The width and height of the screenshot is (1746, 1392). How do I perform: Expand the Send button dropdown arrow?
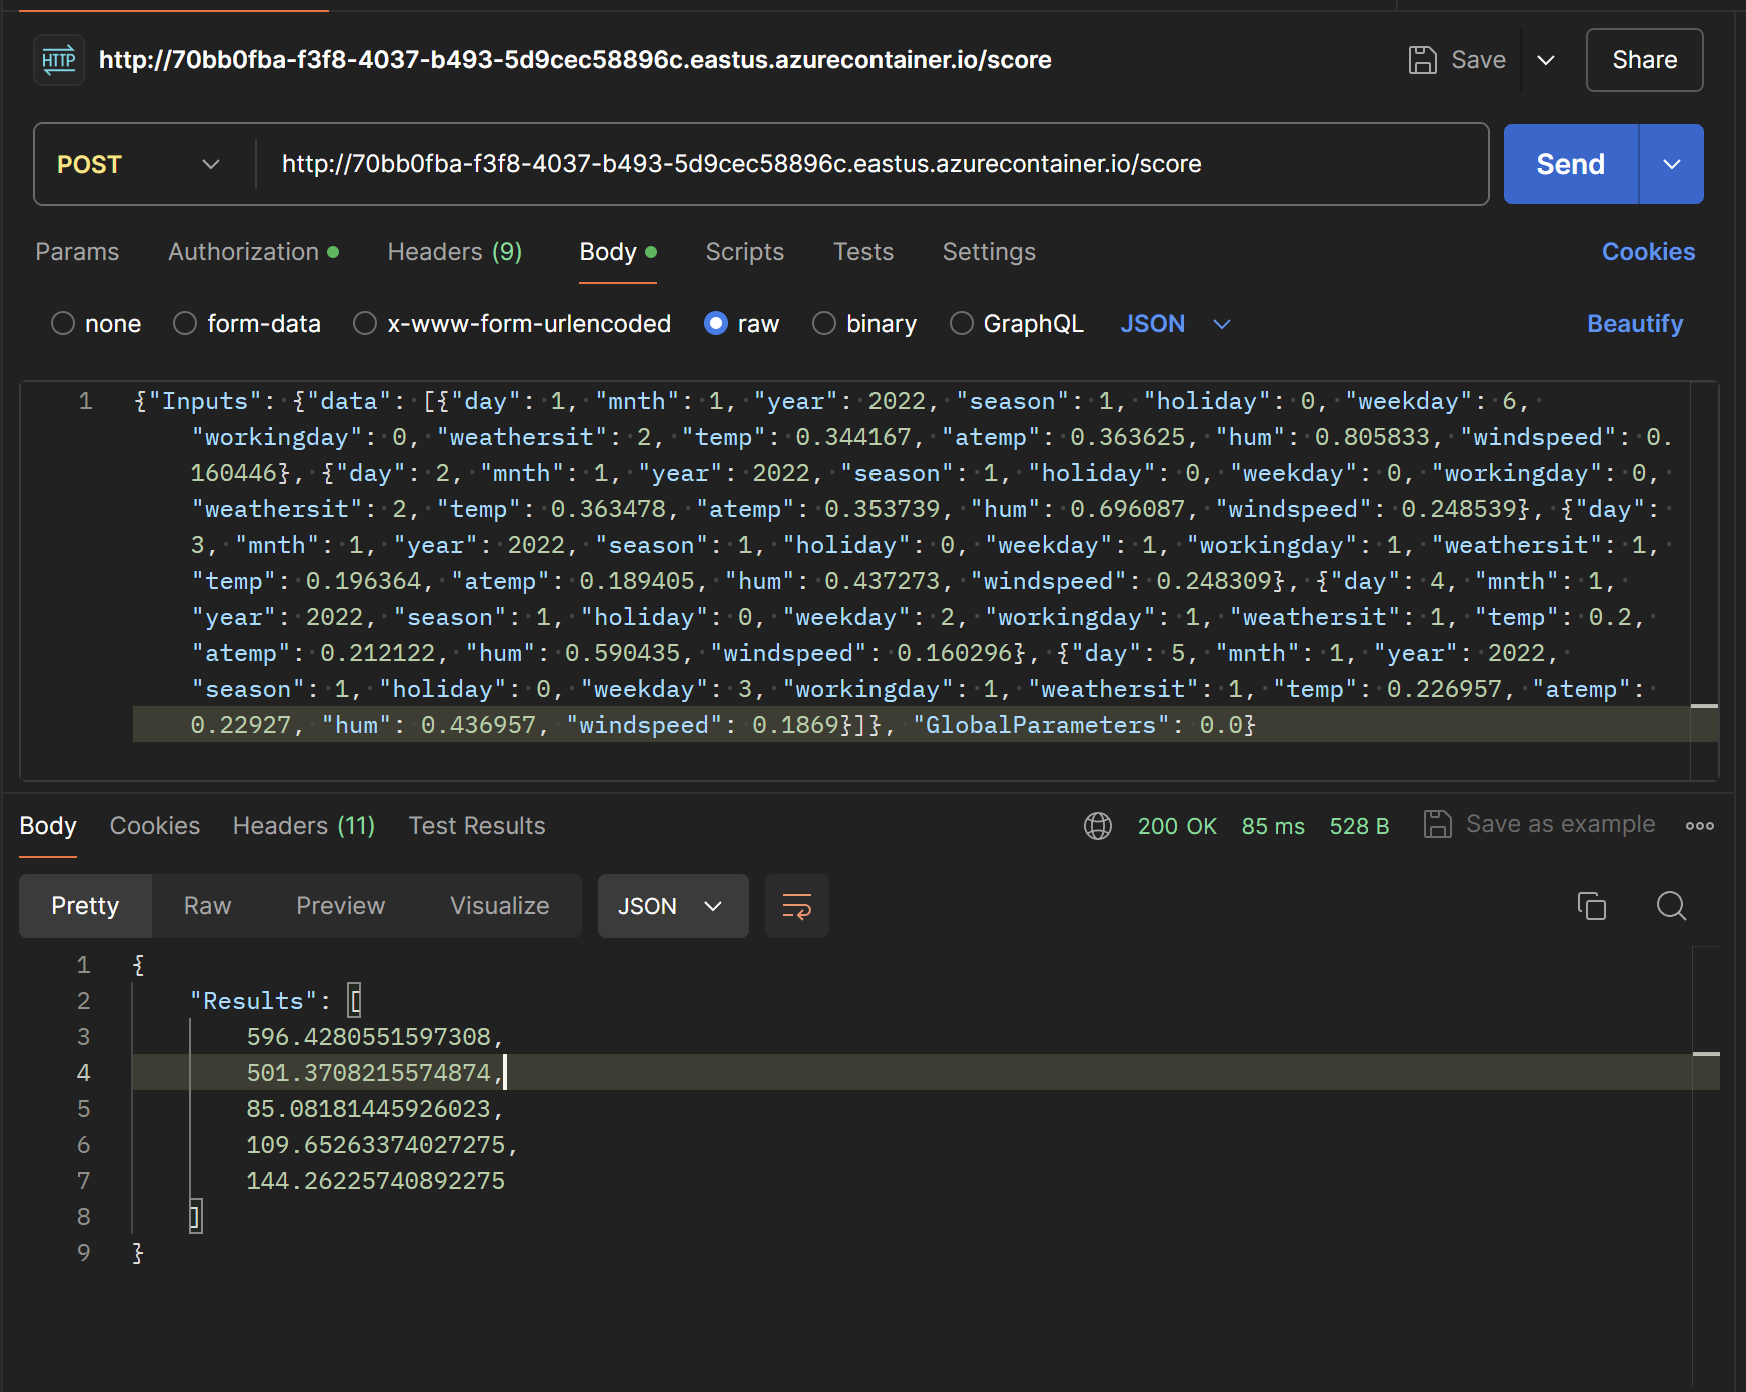(1670, 164)
